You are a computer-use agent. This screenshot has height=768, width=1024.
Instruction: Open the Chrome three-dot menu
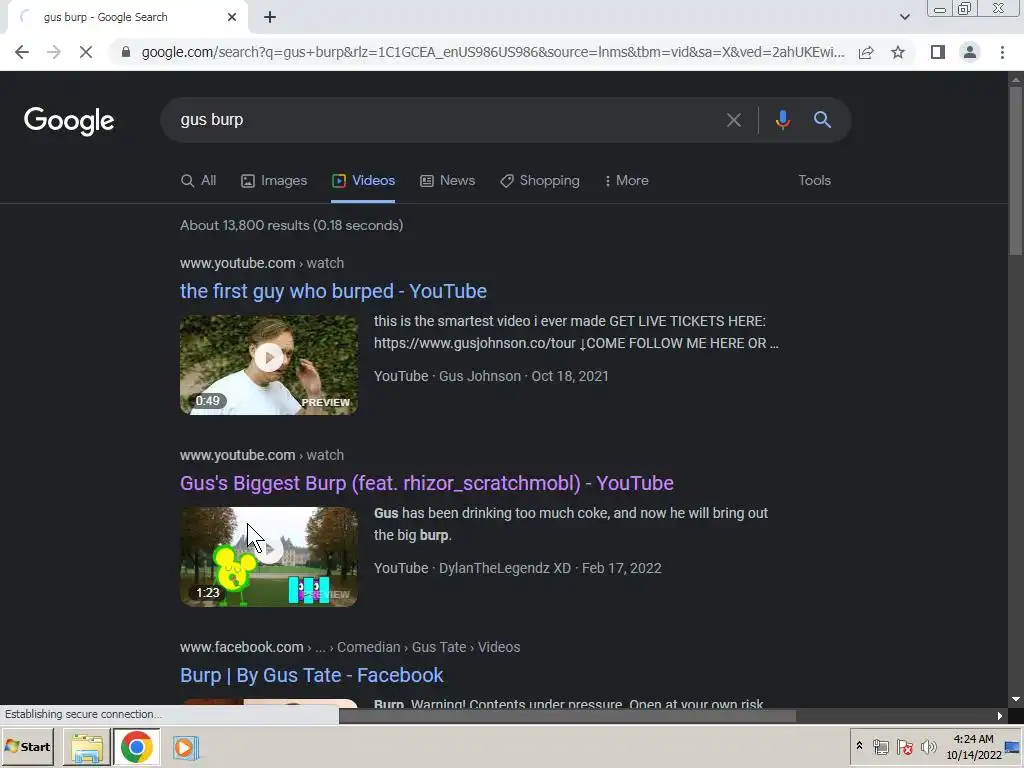(1002, 52)
